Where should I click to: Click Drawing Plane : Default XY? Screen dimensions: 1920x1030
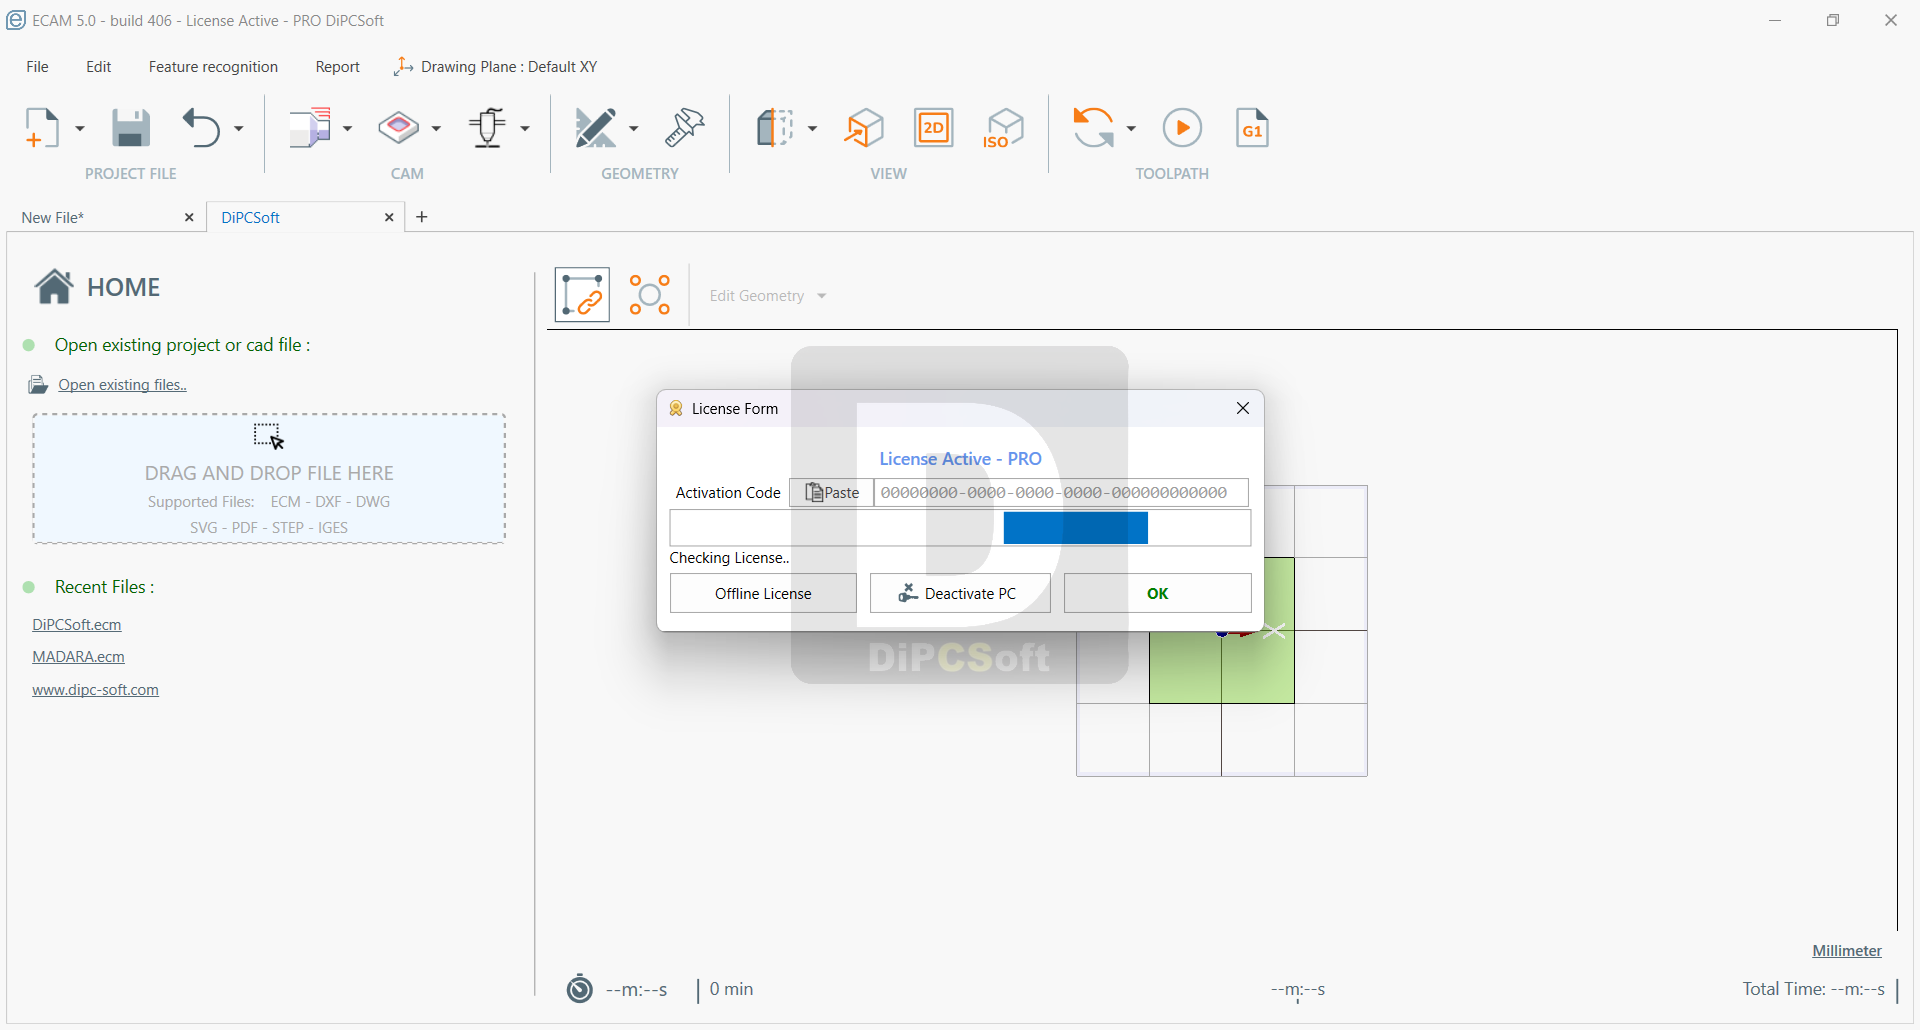(496, 67)
